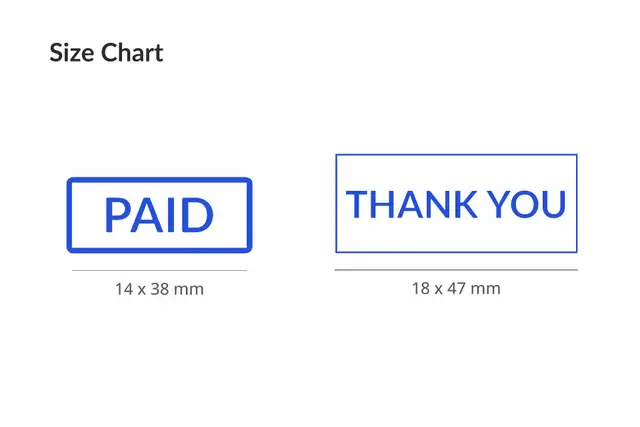The width and height of the screenshot is (640, 427).
Task: Click the 14 x 38 mm size label
Action: pos(159,289)
